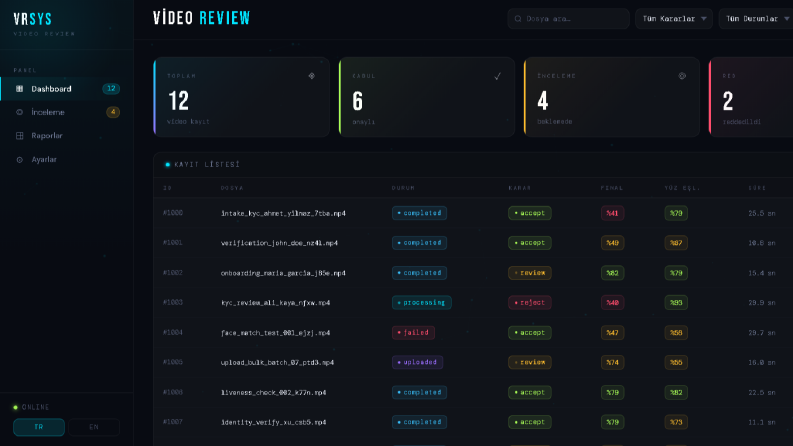Select the Red 2 summary card
The image size is (793, 446).
point(751,97)
